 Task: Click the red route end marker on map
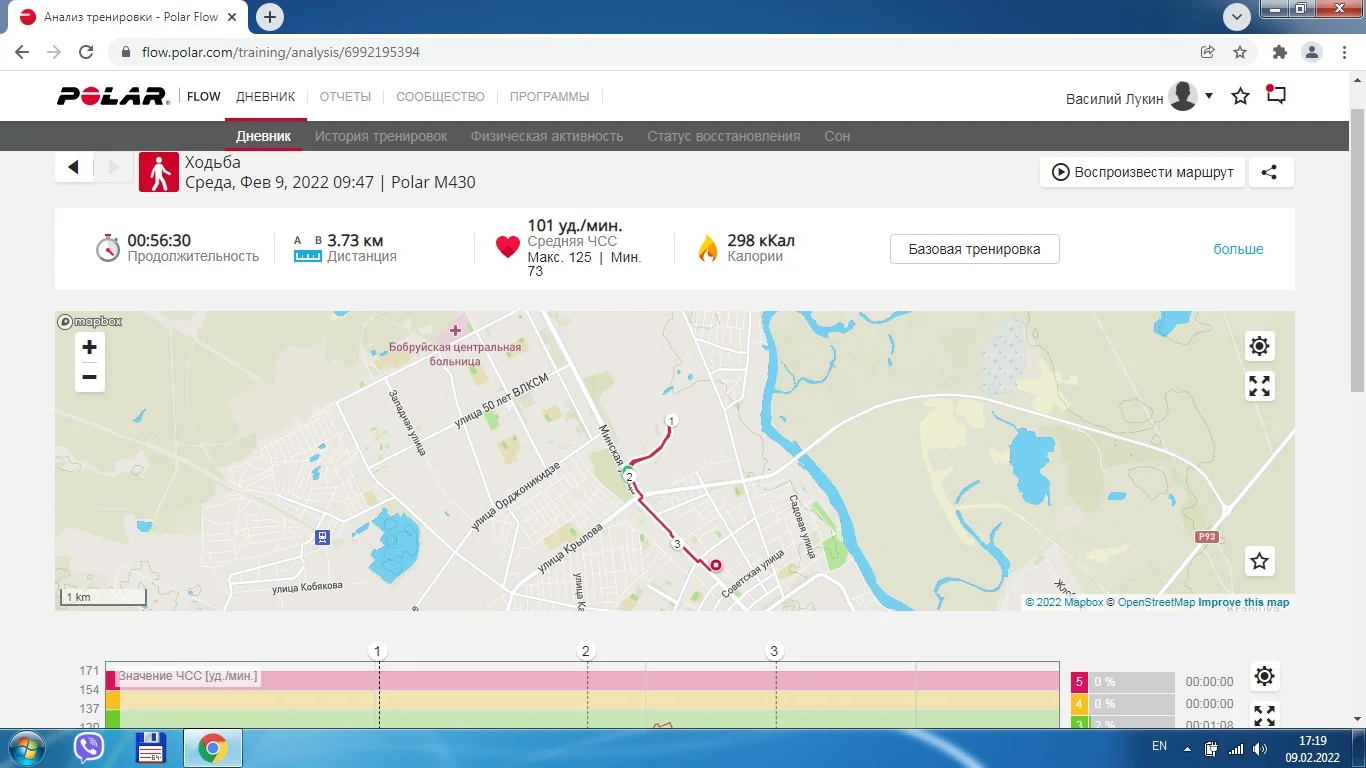(x=716, y=565)
